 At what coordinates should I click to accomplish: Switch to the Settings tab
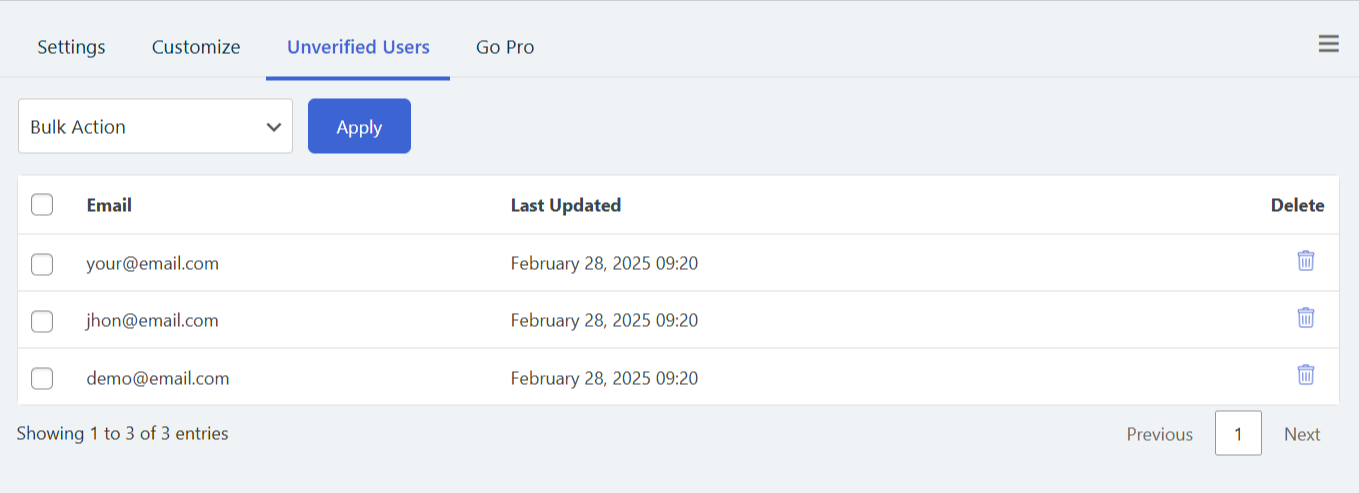tap(71, 47)
